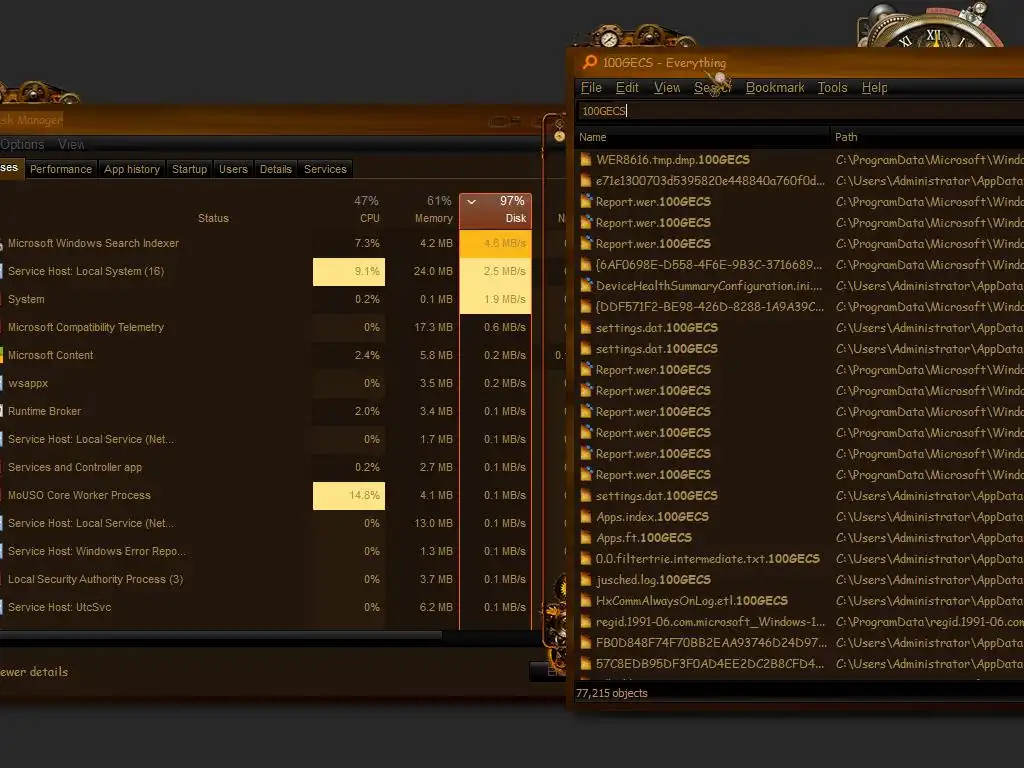Switch to the Users tab
1024x768 pixels.
point(233,169)
